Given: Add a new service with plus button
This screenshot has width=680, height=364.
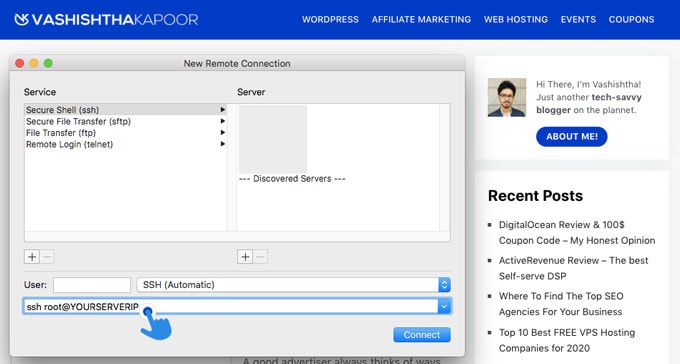Looking at the screenshot, I should (32, 257).
